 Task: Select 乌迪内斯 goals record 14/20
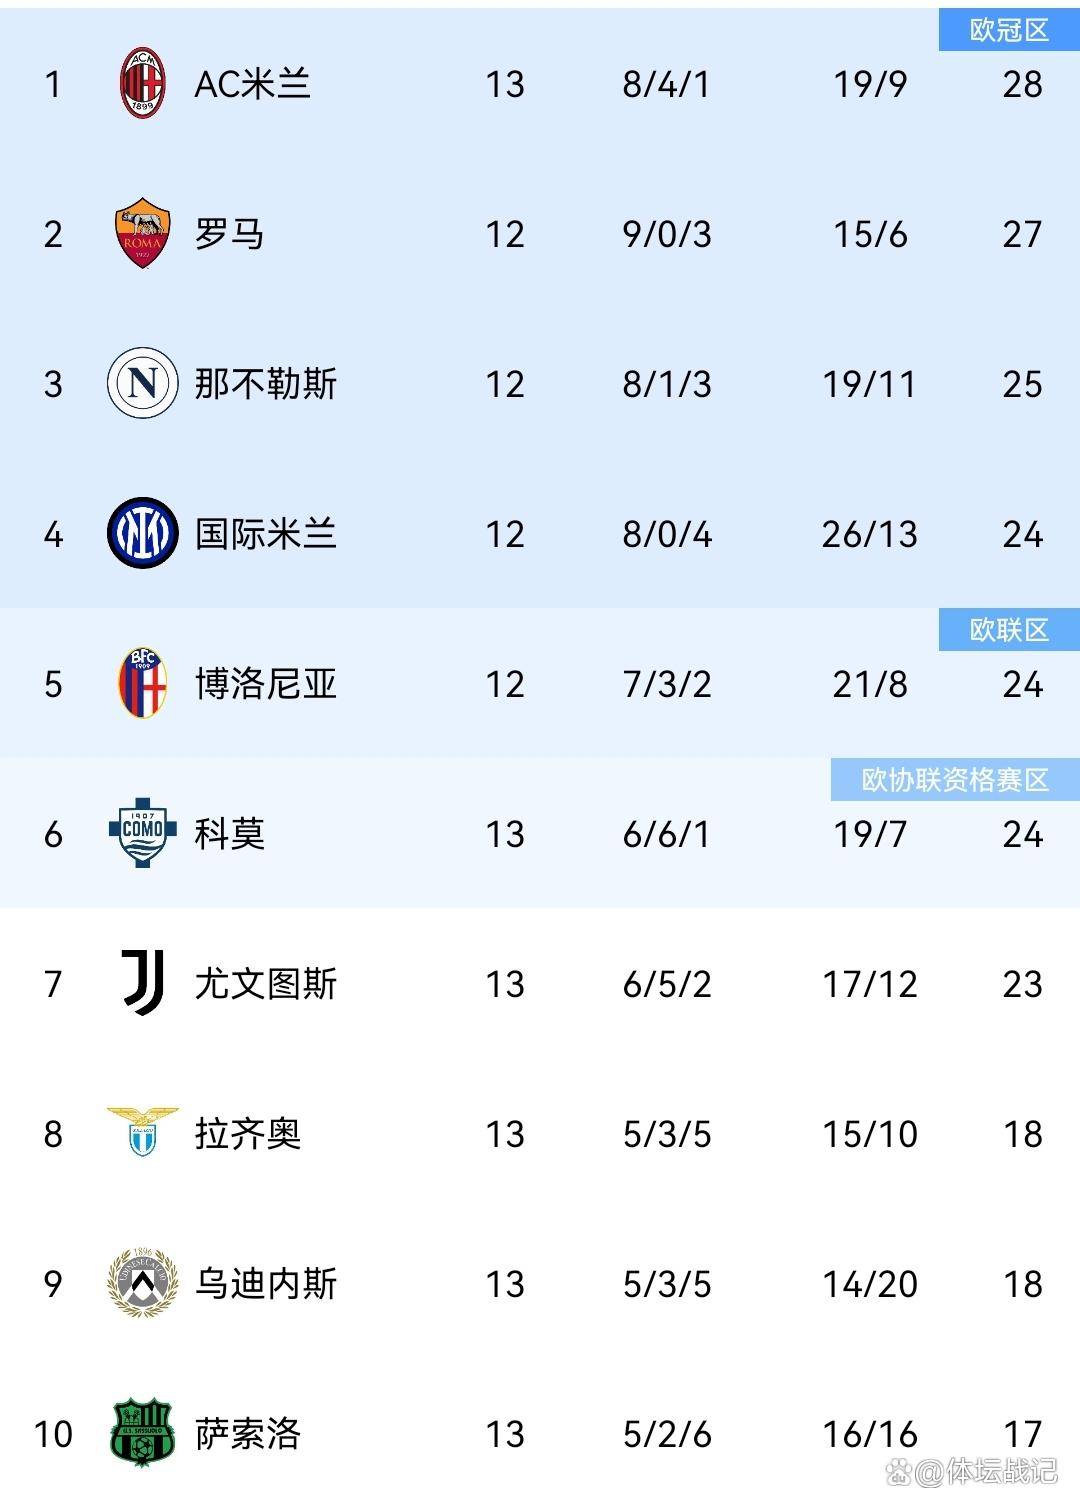pos(869,1284)
